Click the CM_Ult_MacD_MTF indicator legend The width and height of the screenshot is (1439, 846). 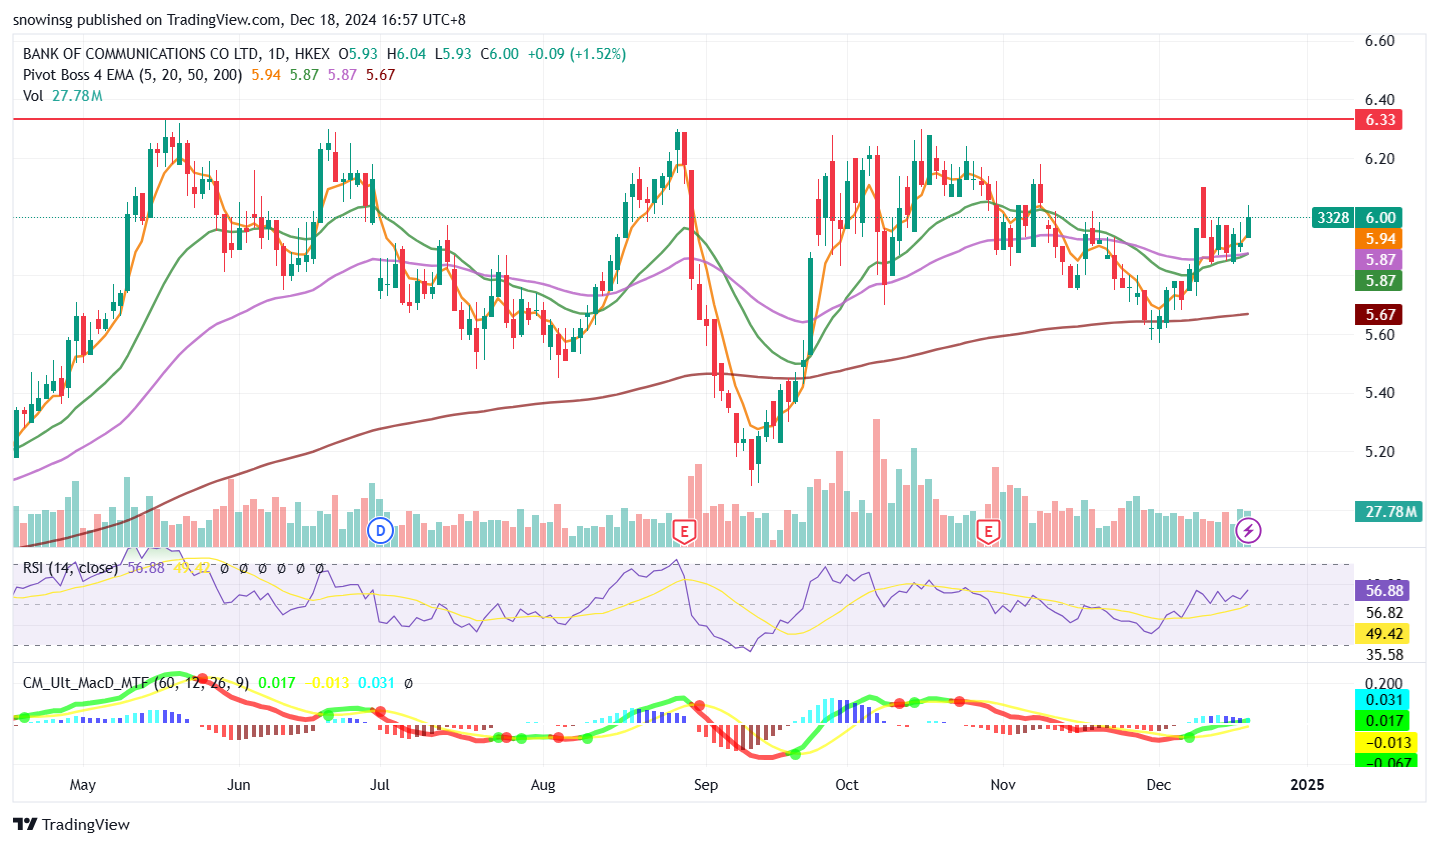(136, 683)
